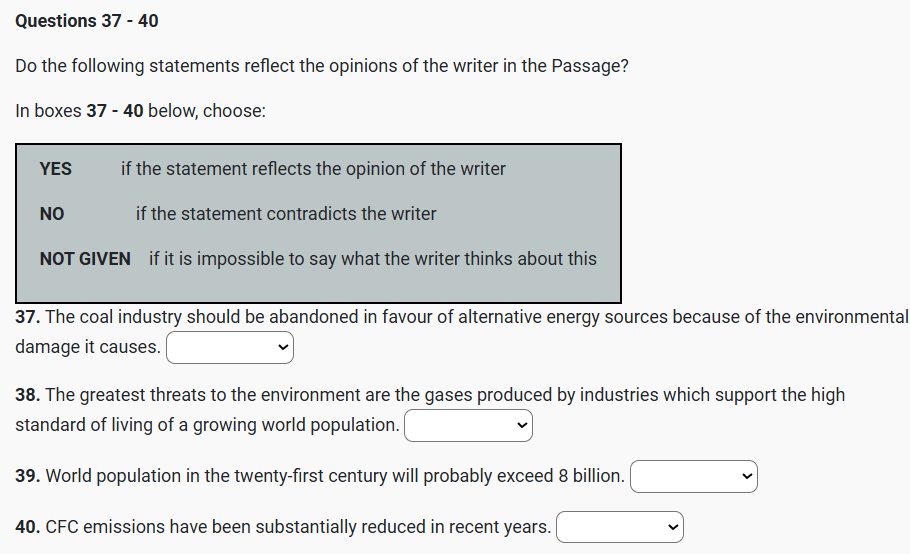910x554 pixels.
Task: Click the bold 'NO' label in the grey box
Action: click(x=52, y=214)
